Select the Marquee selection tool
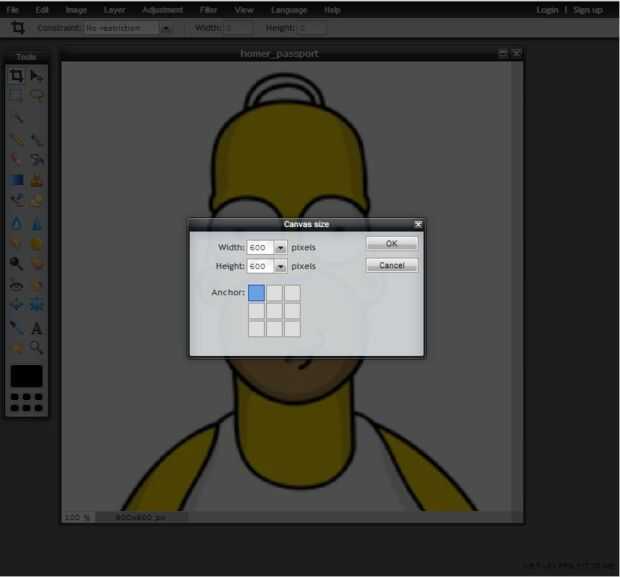This screenshot has width=620, height=577. 16,95
